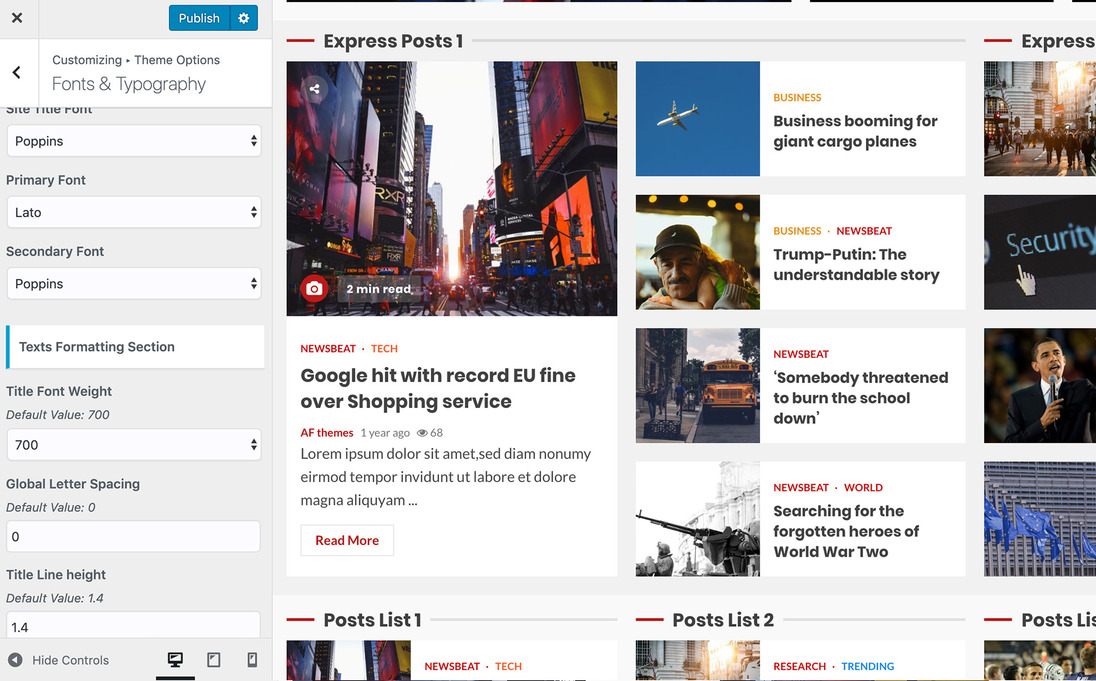Click the share icon on featured image
The height and width of the screenshot is (681, 1096).
315,89
